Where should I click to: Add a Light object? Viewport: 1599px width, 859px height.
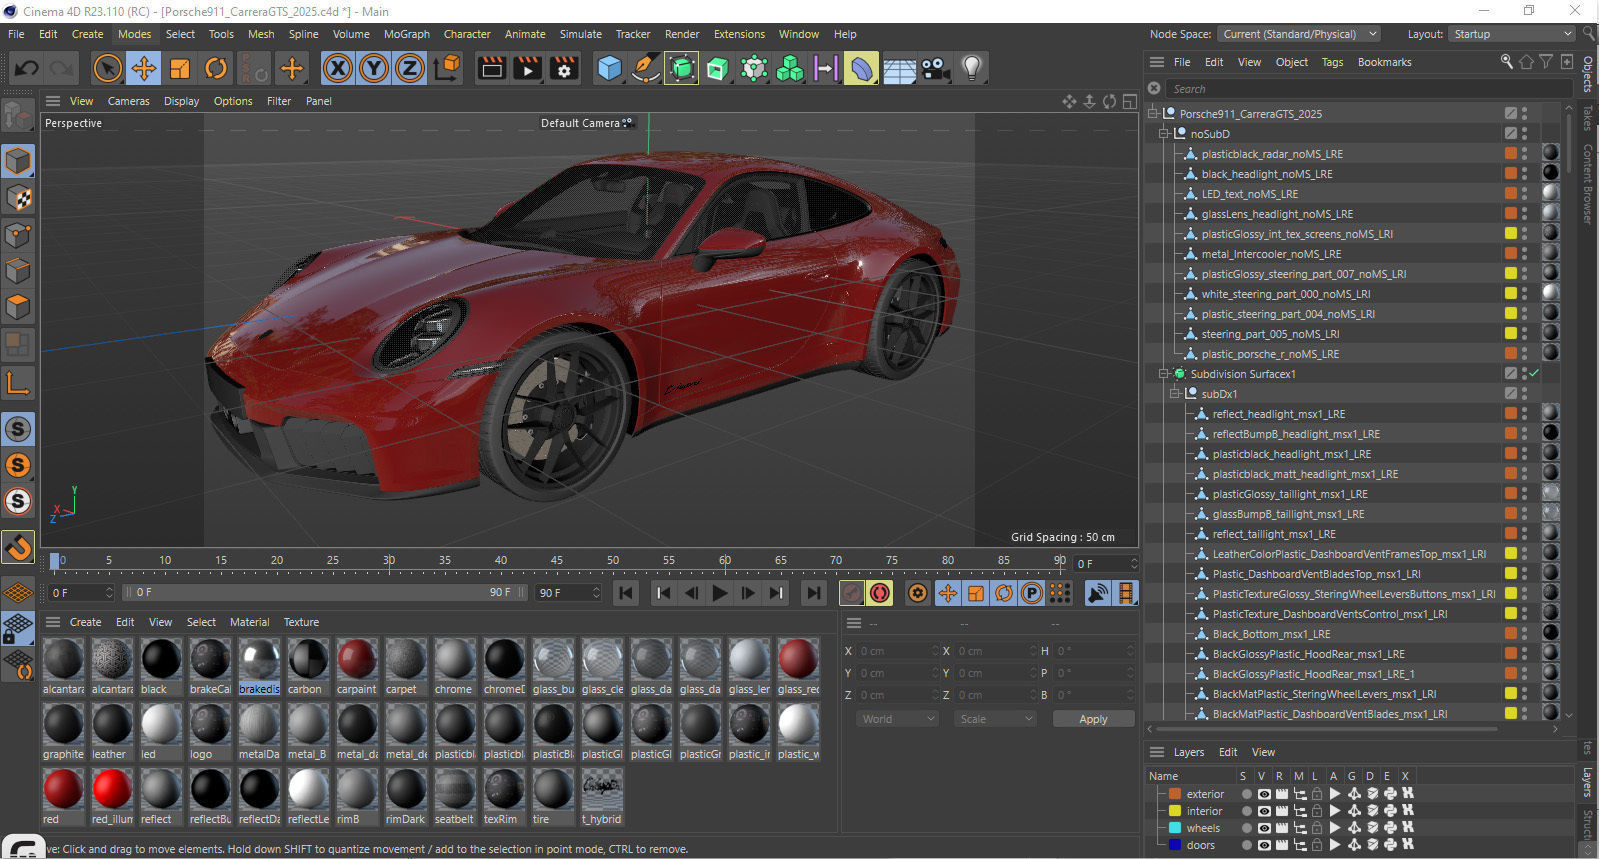971,68
